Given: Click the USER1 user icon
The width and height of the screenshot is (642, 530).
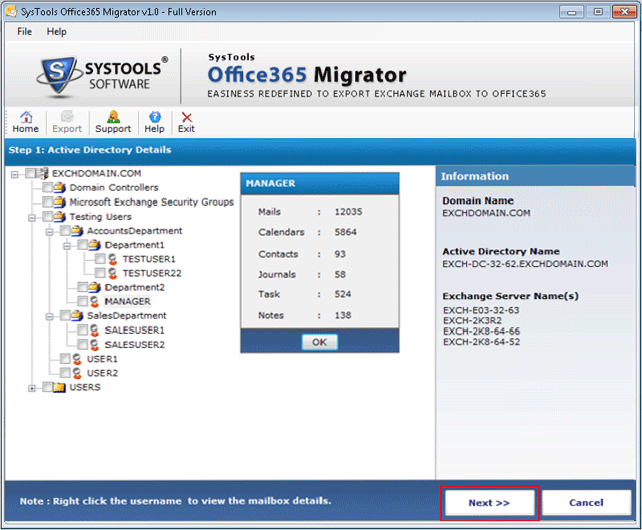Looking at the screenshot, I should tap(77, 359).
